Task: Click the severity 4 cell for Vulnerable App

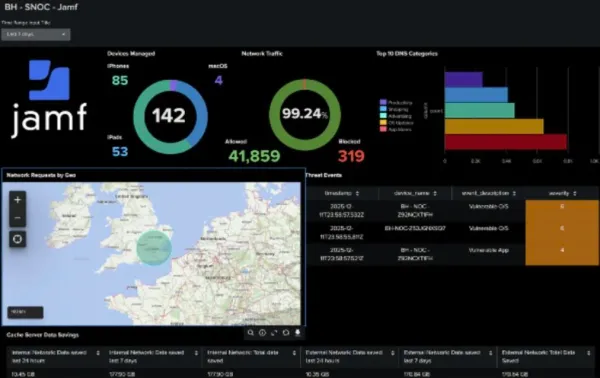Action: point(562,254)
